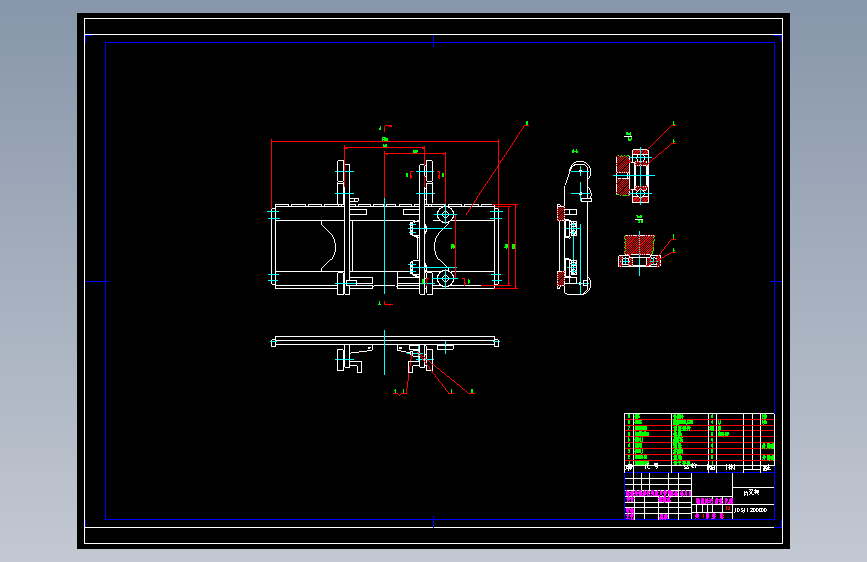This screenshot has height=562, width=867.
Task: Select the side profile view of the carriage
Action: coord(574,227)
